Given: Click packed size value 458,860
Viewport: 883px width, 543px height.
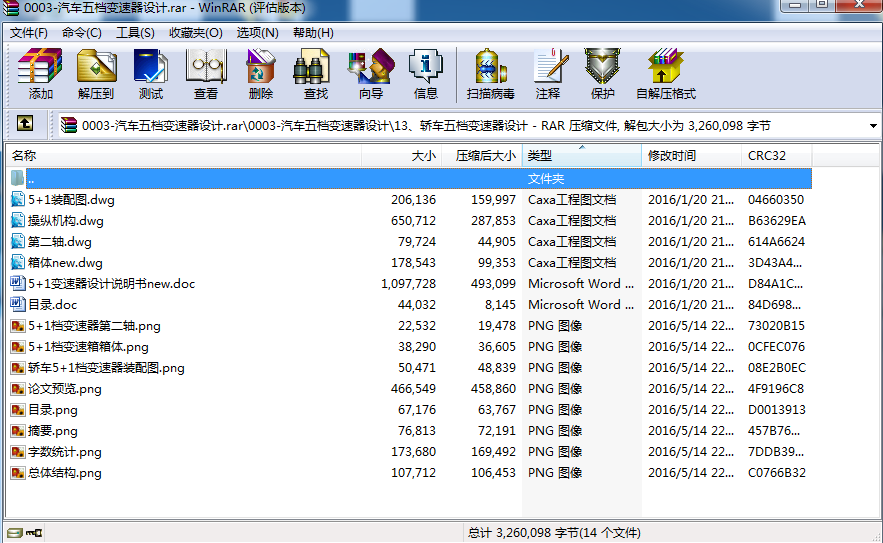Looking at the screenshot, I should (x=493, y=389).
